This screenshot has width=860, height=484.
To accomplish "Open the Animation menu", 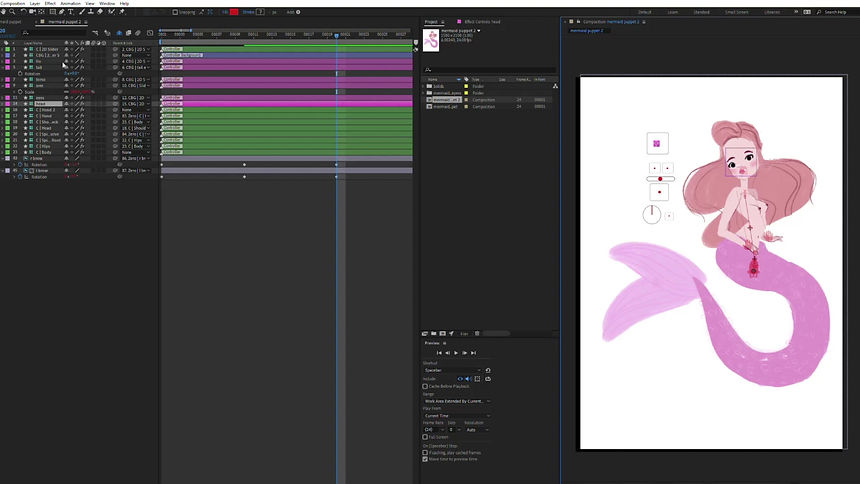I will point(70,3).
